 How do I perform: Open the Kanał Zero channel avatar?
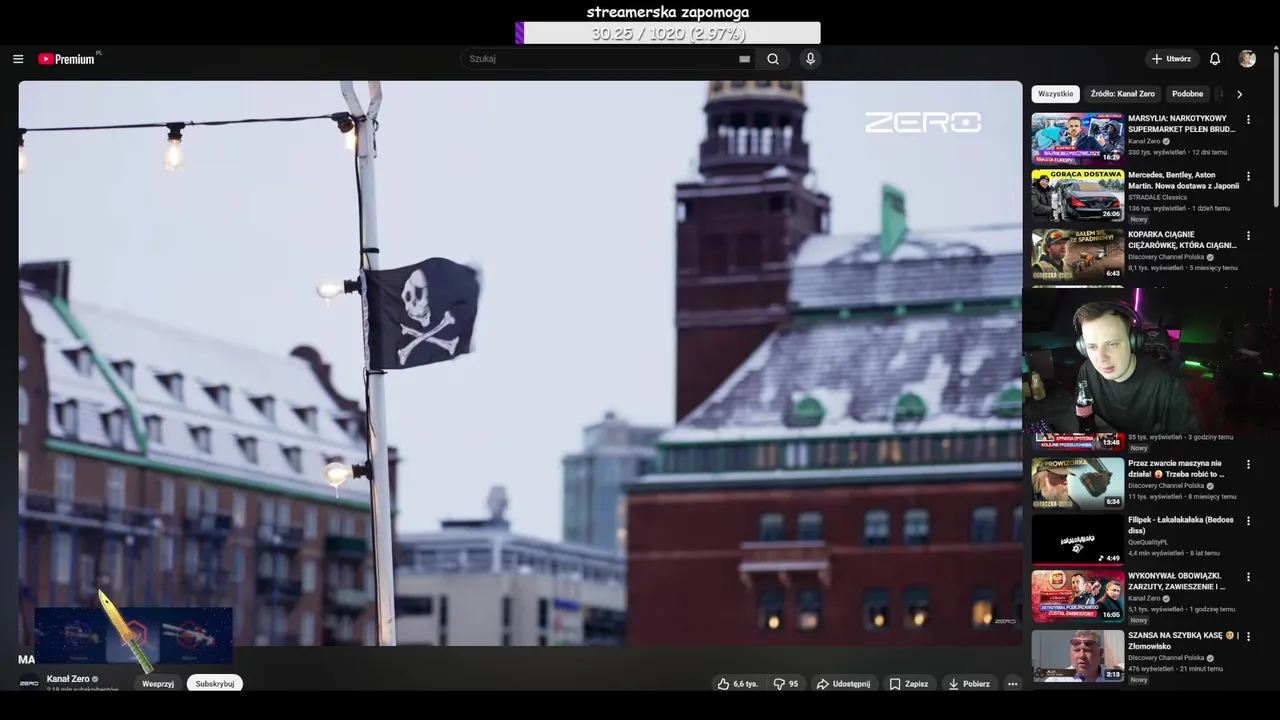pyautogui.click(x=29, y=683)
